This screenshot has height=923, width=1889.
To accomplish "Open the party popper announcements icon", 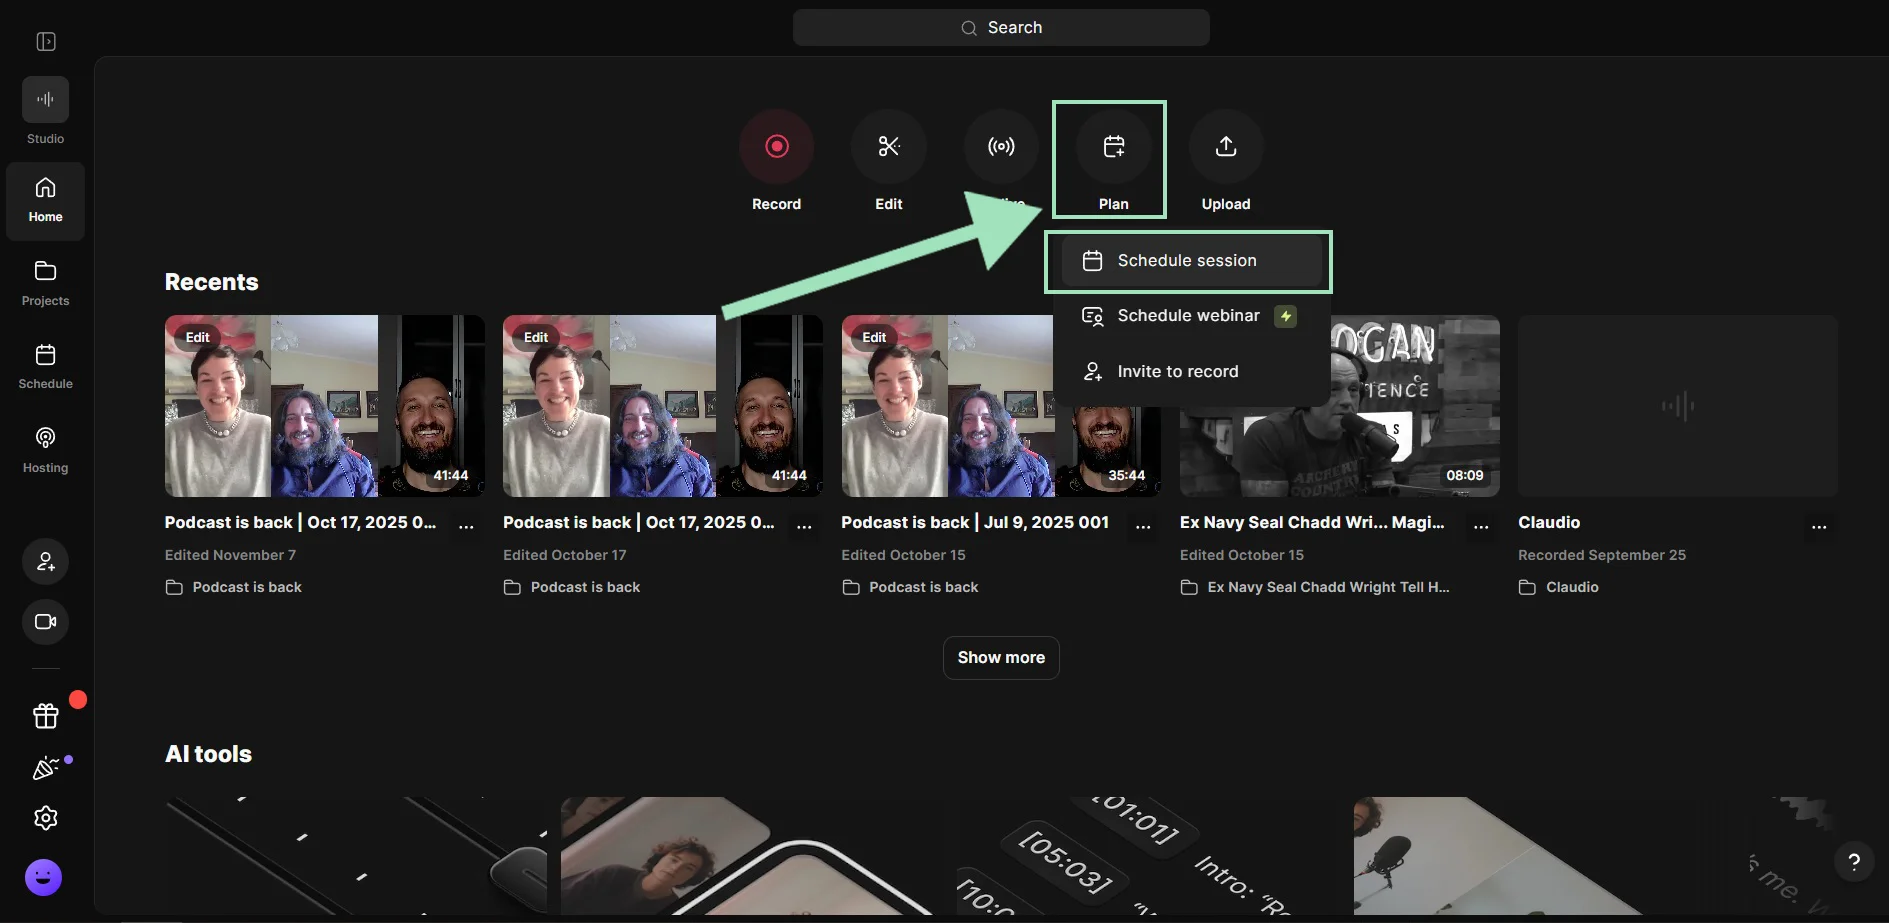I will click(46, 767).
